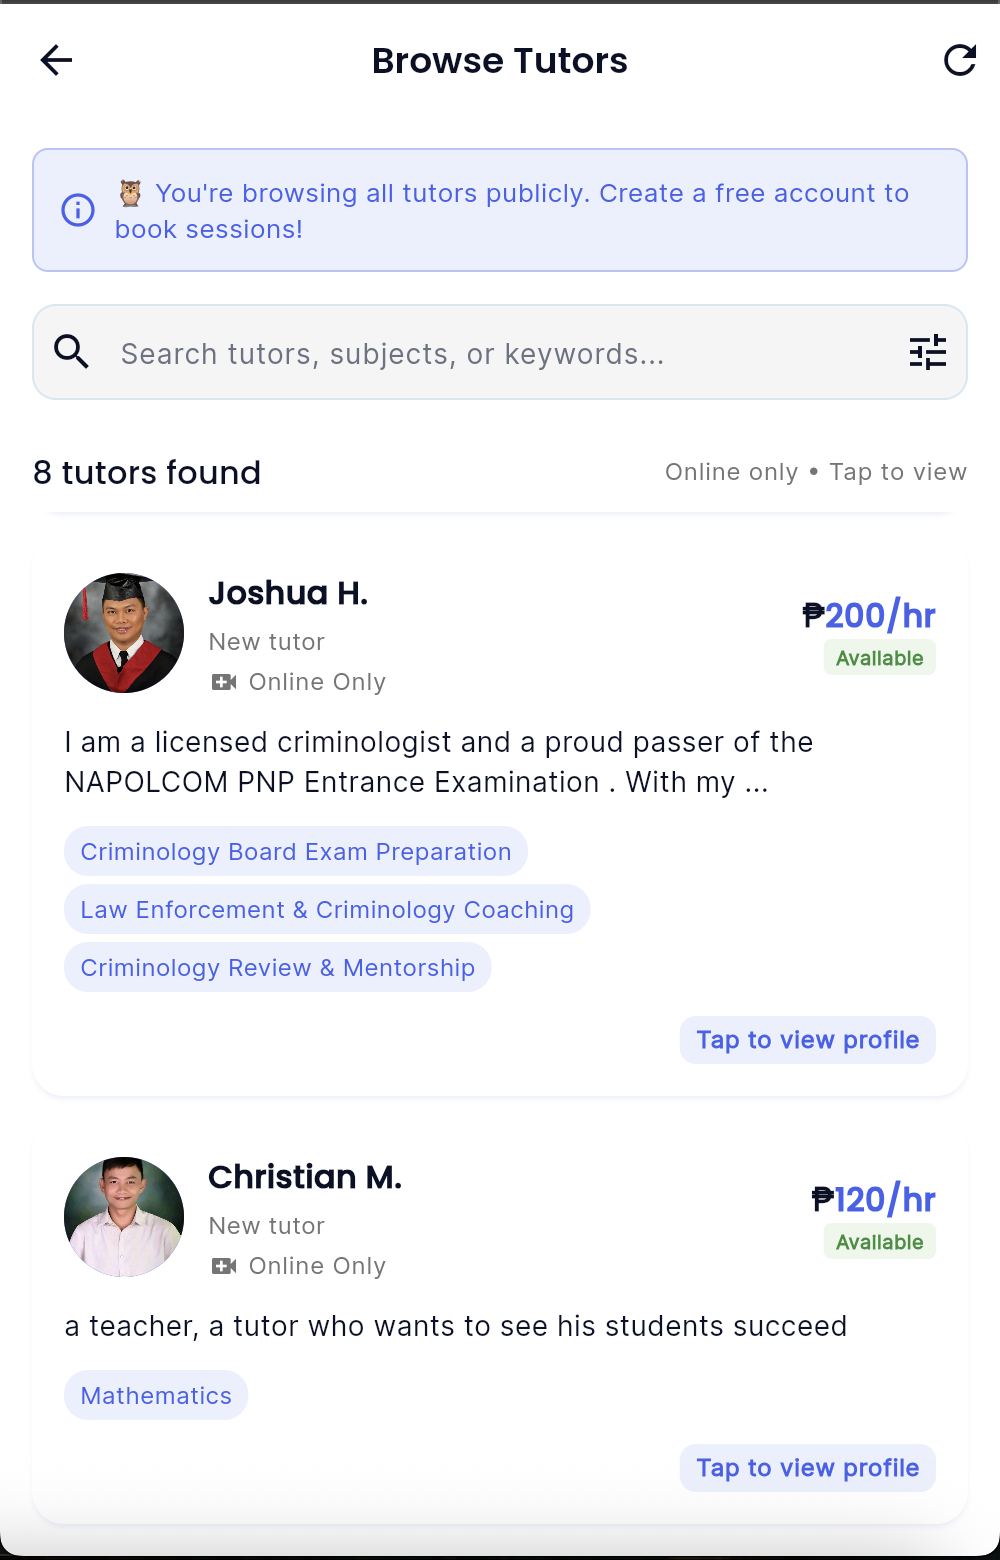Select the Criminology Board Exam Preparation tag
Viewport: 1000px width, 1560px height.
click(296, 851)
